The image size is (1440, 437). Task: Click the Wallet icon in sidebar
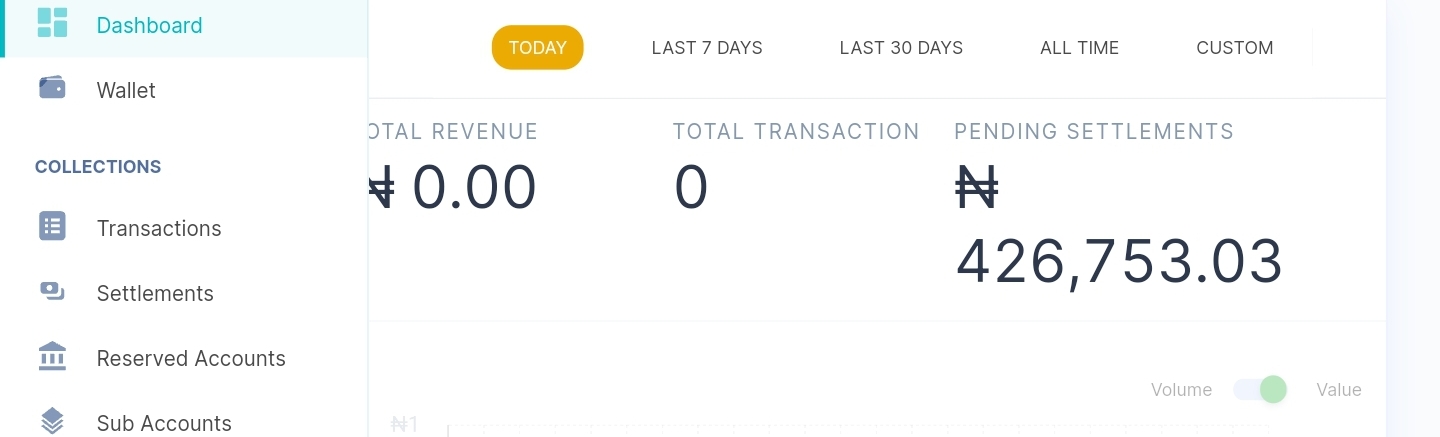click(52, 88)
